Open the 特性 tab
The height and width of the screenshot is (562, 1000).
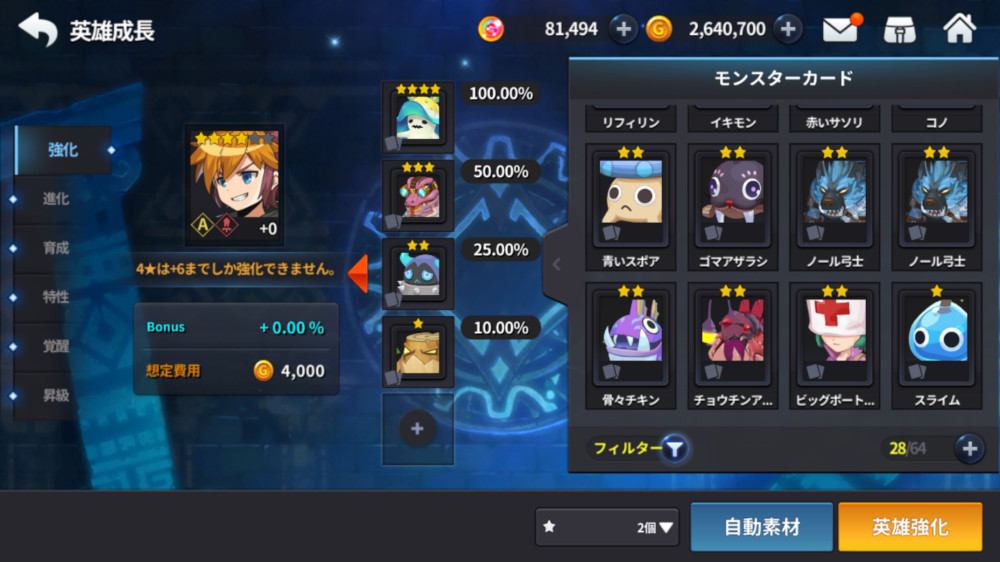(56, 297)
